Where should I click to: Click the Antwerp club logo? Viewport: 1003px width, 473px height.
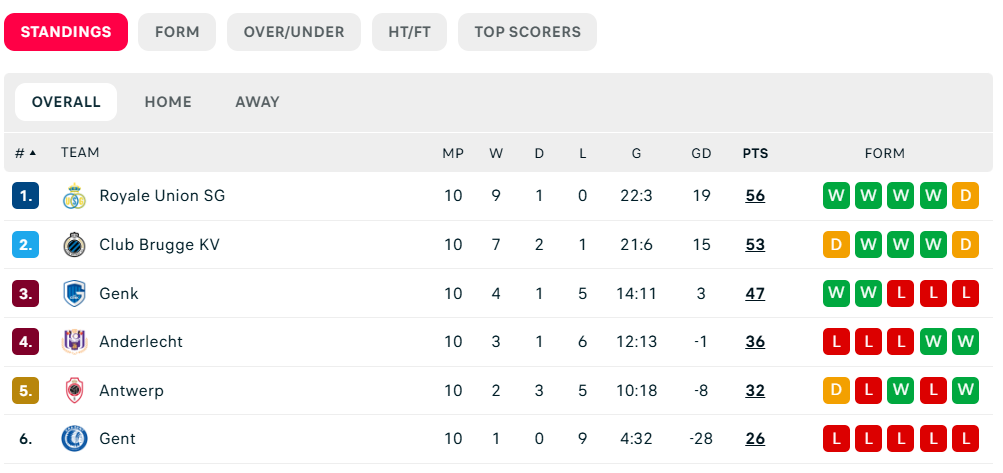pos(74,390)
